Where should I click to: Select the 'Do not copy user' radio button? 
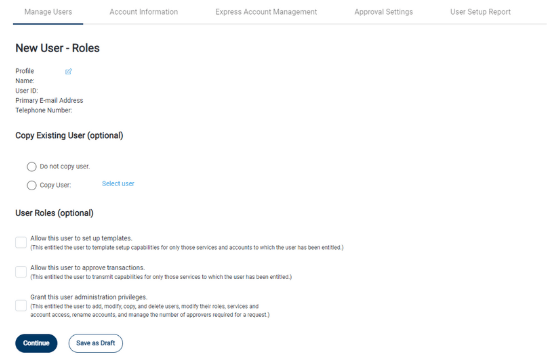(x=32, y=166)
